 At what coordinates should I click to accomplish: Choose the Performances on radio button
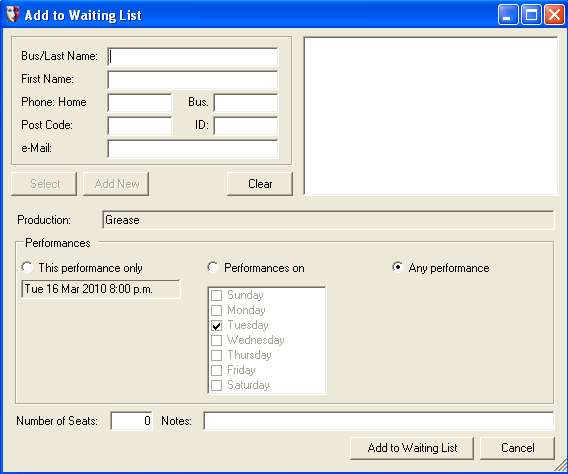213,268
